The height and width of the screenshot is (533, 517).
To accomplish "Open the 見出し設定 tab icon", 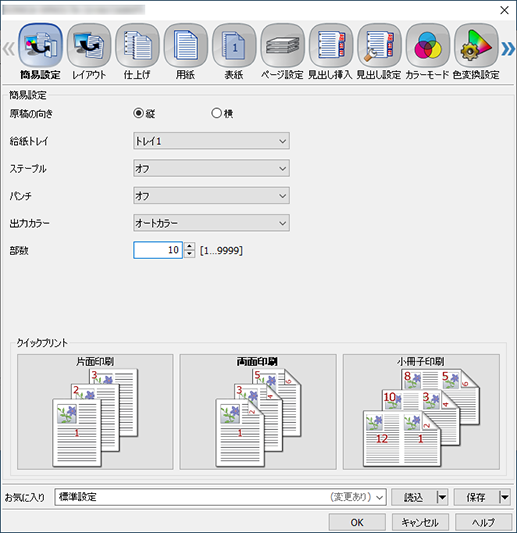I will coord(379,45).
